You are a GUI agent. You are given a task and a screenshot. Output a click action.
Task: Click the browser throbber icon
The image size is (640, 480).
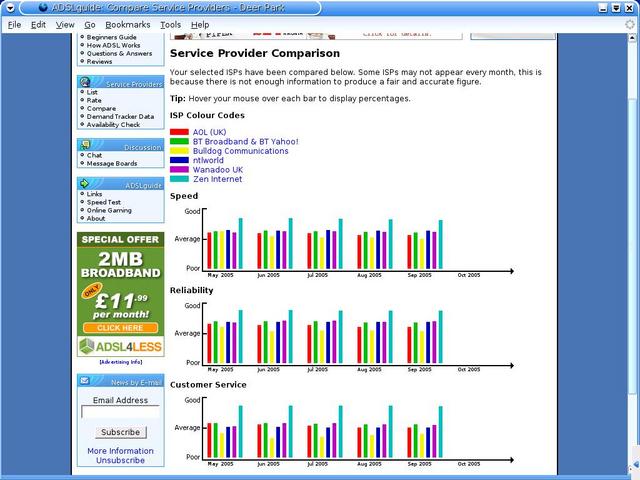pyautogui.click(x=629, y=24)
